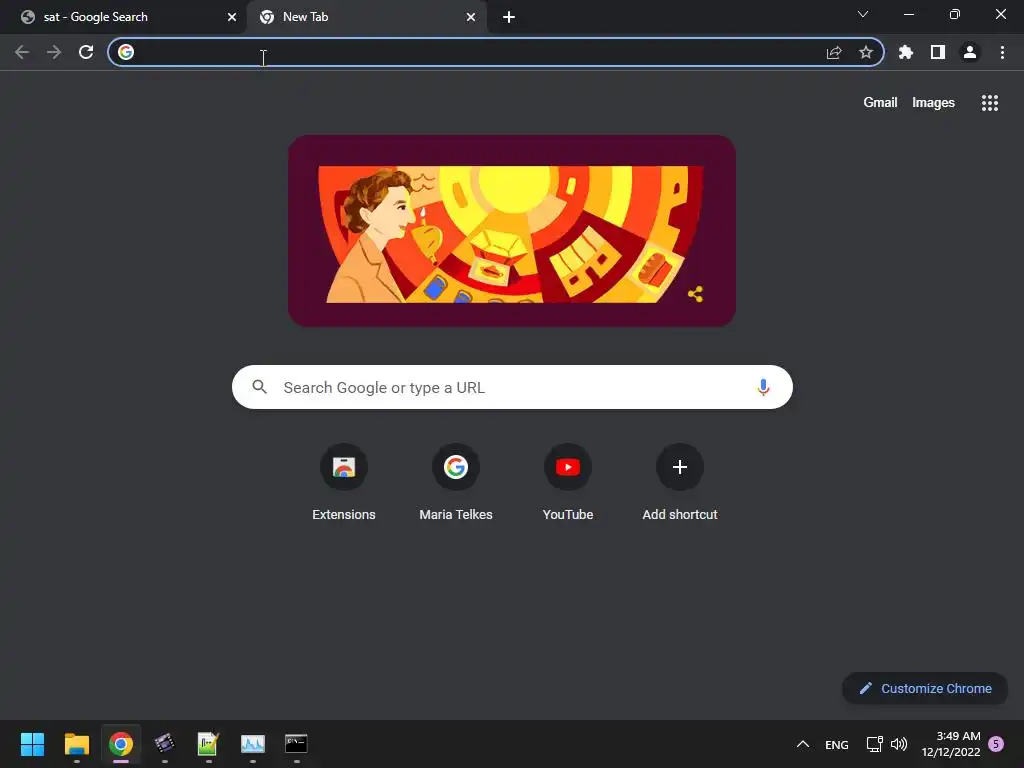Viewport: 1024px width, 768px height.
Task: Open the Extensions puzzle icon
Action: [x=906, y=52]
